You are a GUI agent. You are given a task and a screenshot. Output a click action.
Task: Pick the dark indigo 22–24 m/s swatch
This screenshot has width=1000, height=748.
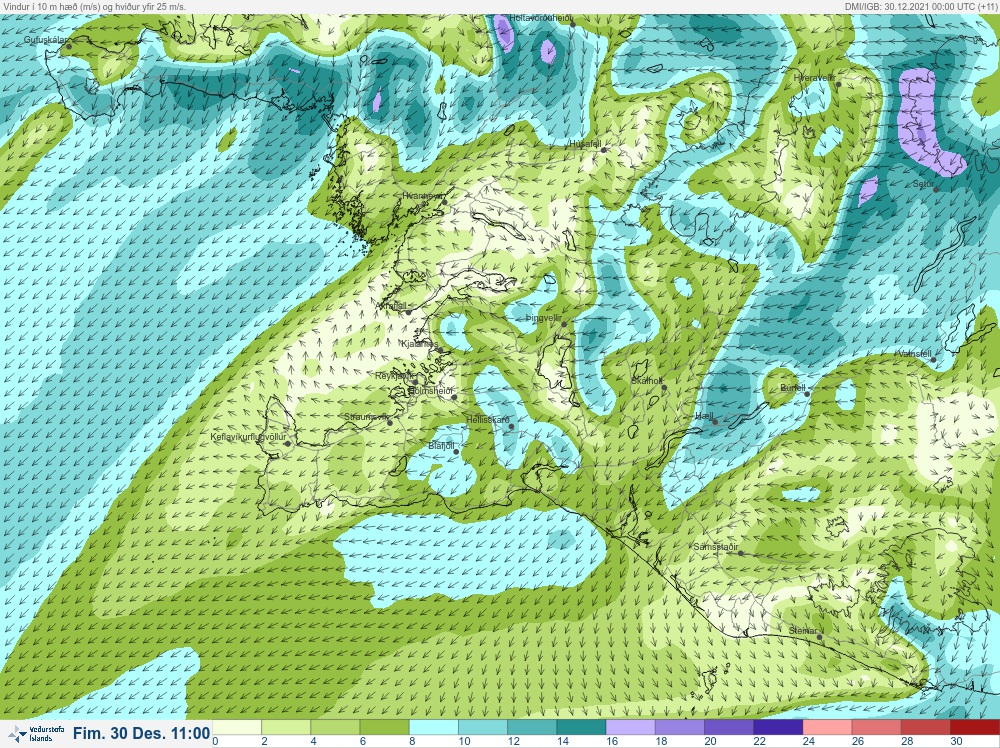(x=777, y=728)
